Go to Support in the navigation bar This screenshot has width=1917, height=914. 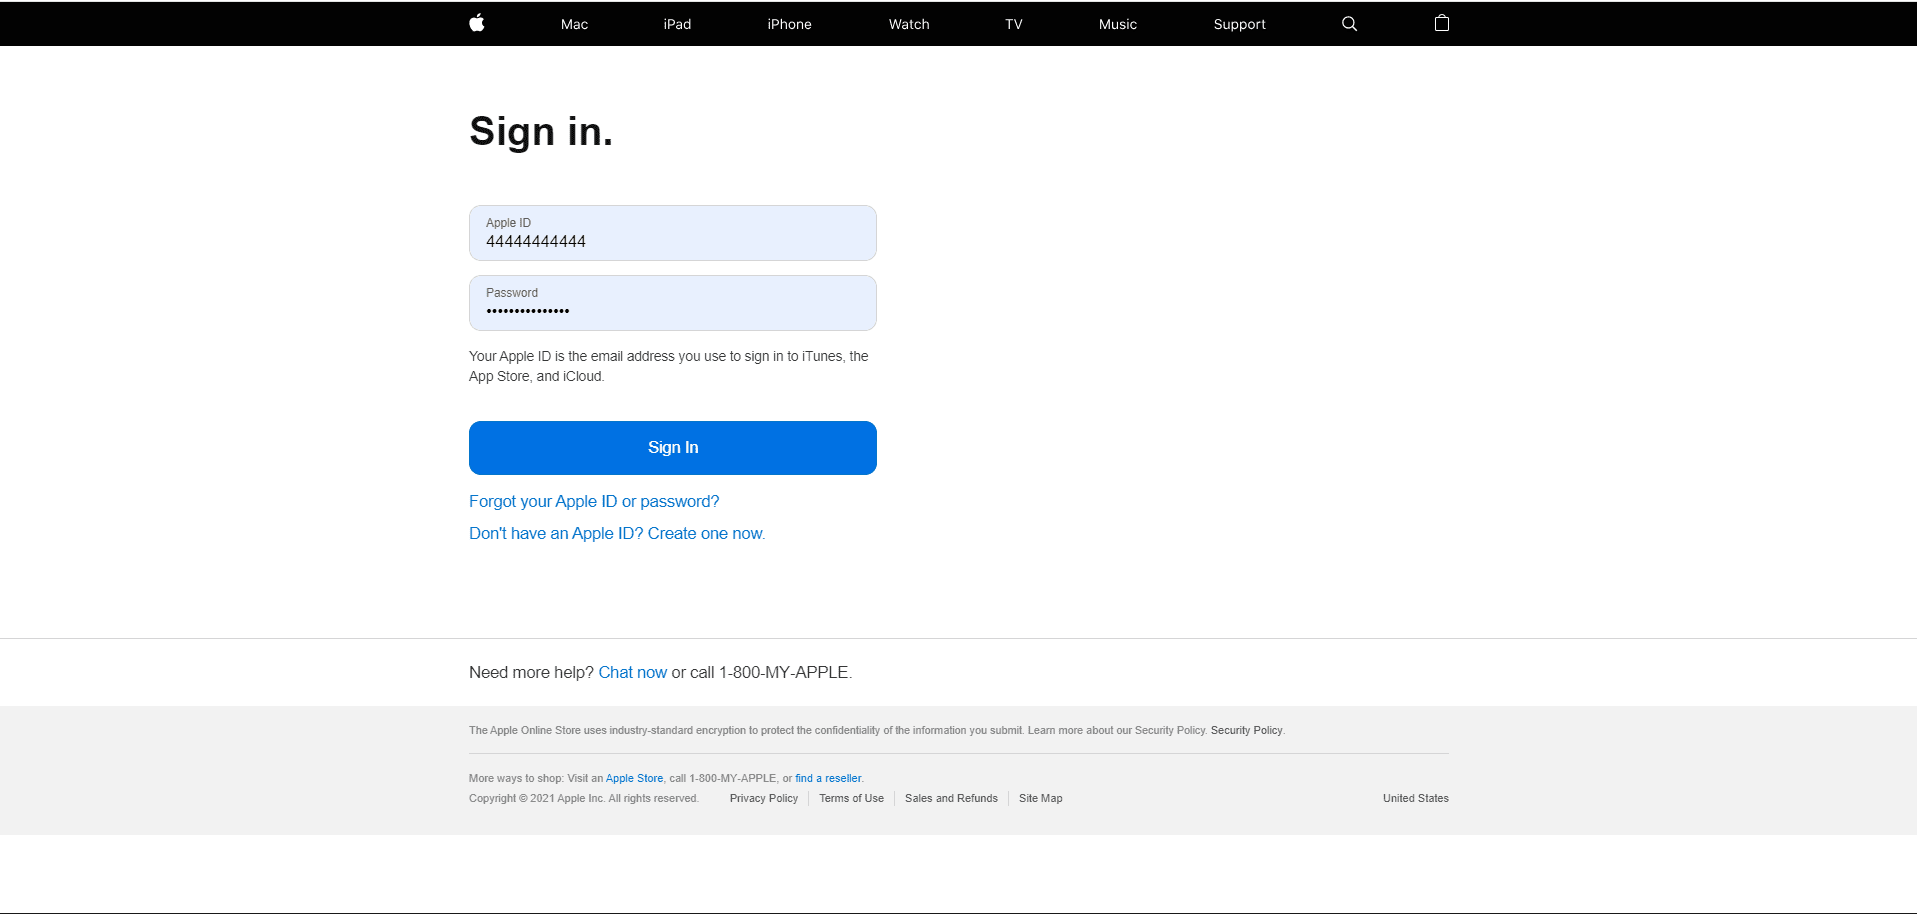[x=1239, y=24]
